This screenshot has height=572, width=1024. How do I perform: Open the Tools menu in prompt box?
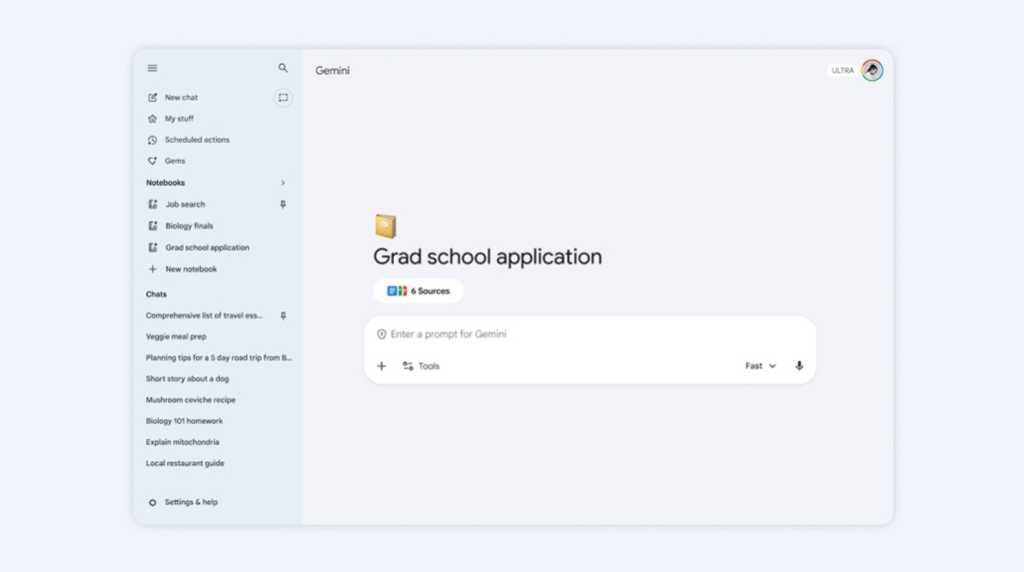[421, 366]
